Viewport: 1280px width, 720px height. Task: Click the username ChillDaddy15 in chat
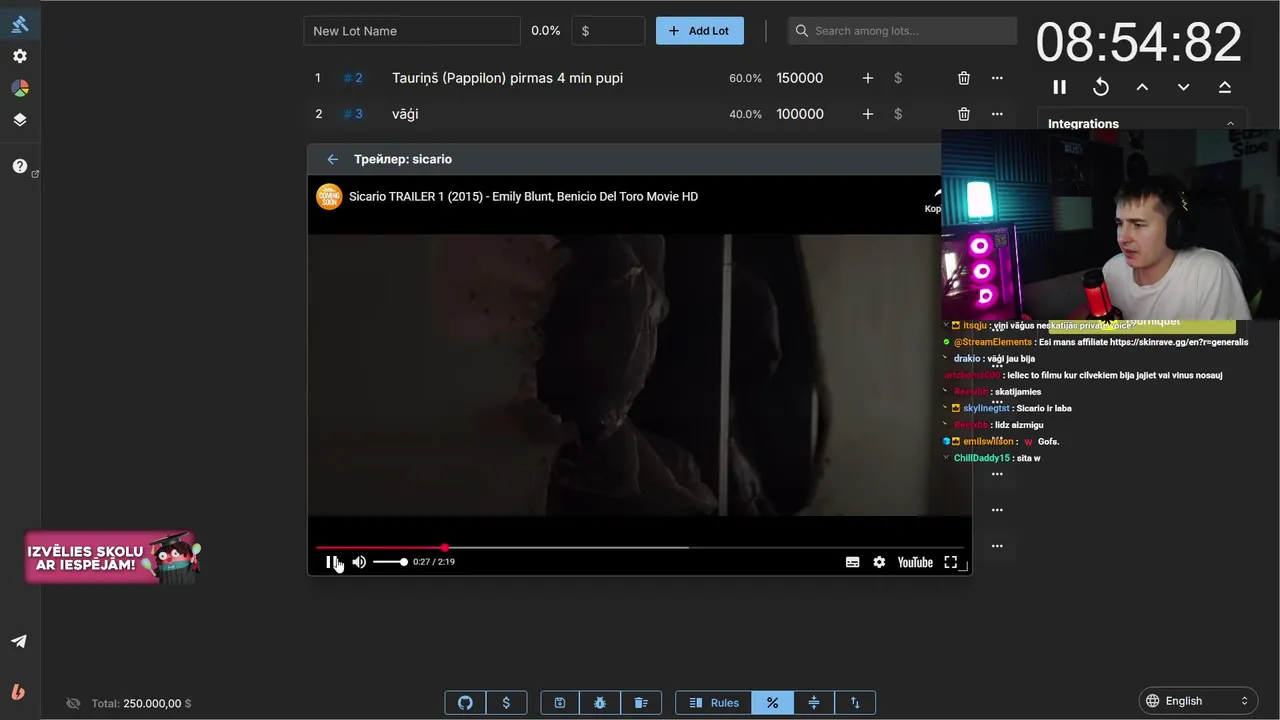point(982,458)
